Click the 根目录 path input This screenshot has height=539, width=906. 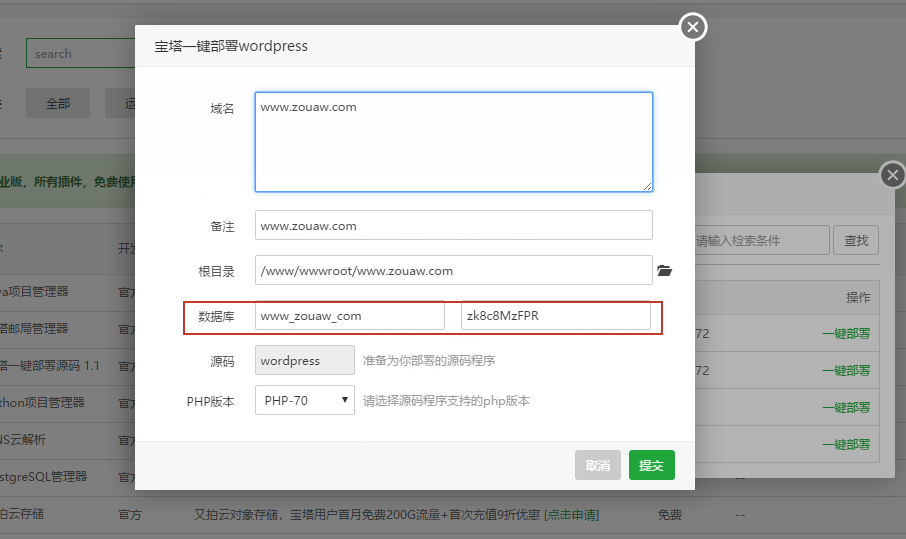pos(453,271)
